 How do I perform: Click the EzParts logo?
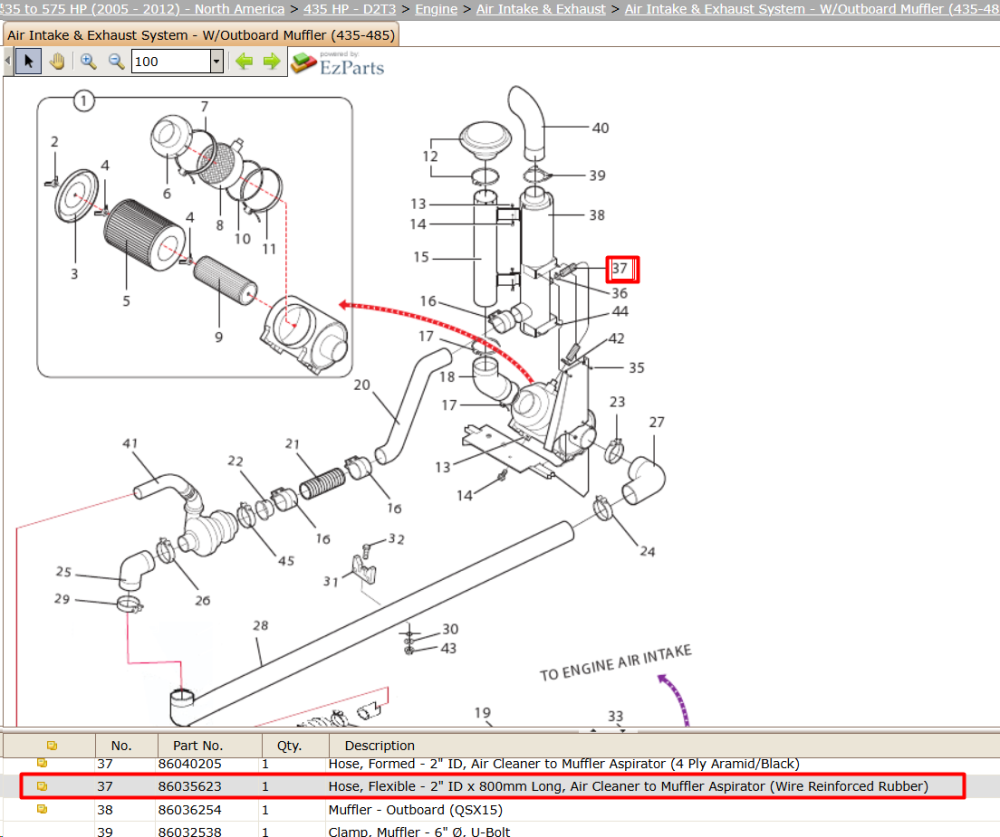338,64
